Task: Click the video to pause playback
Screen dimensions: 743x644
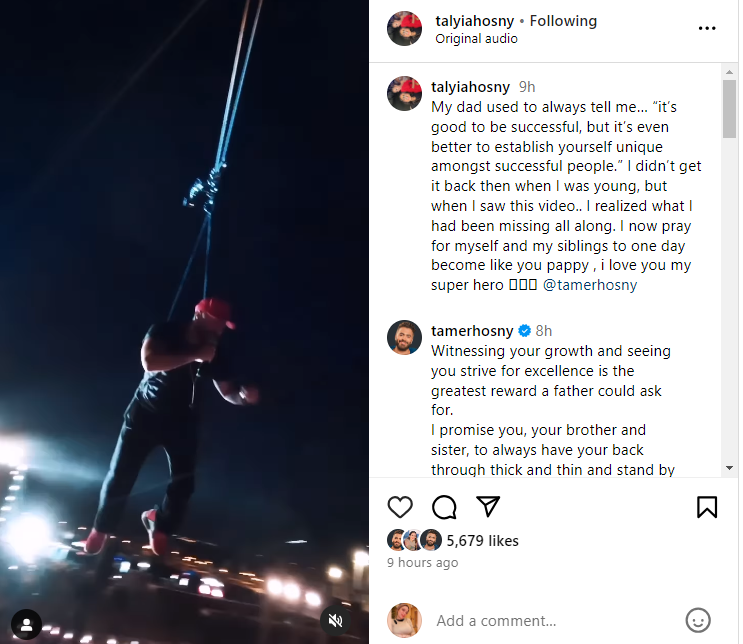Action: pyautogui.click(x=184, y=300)
